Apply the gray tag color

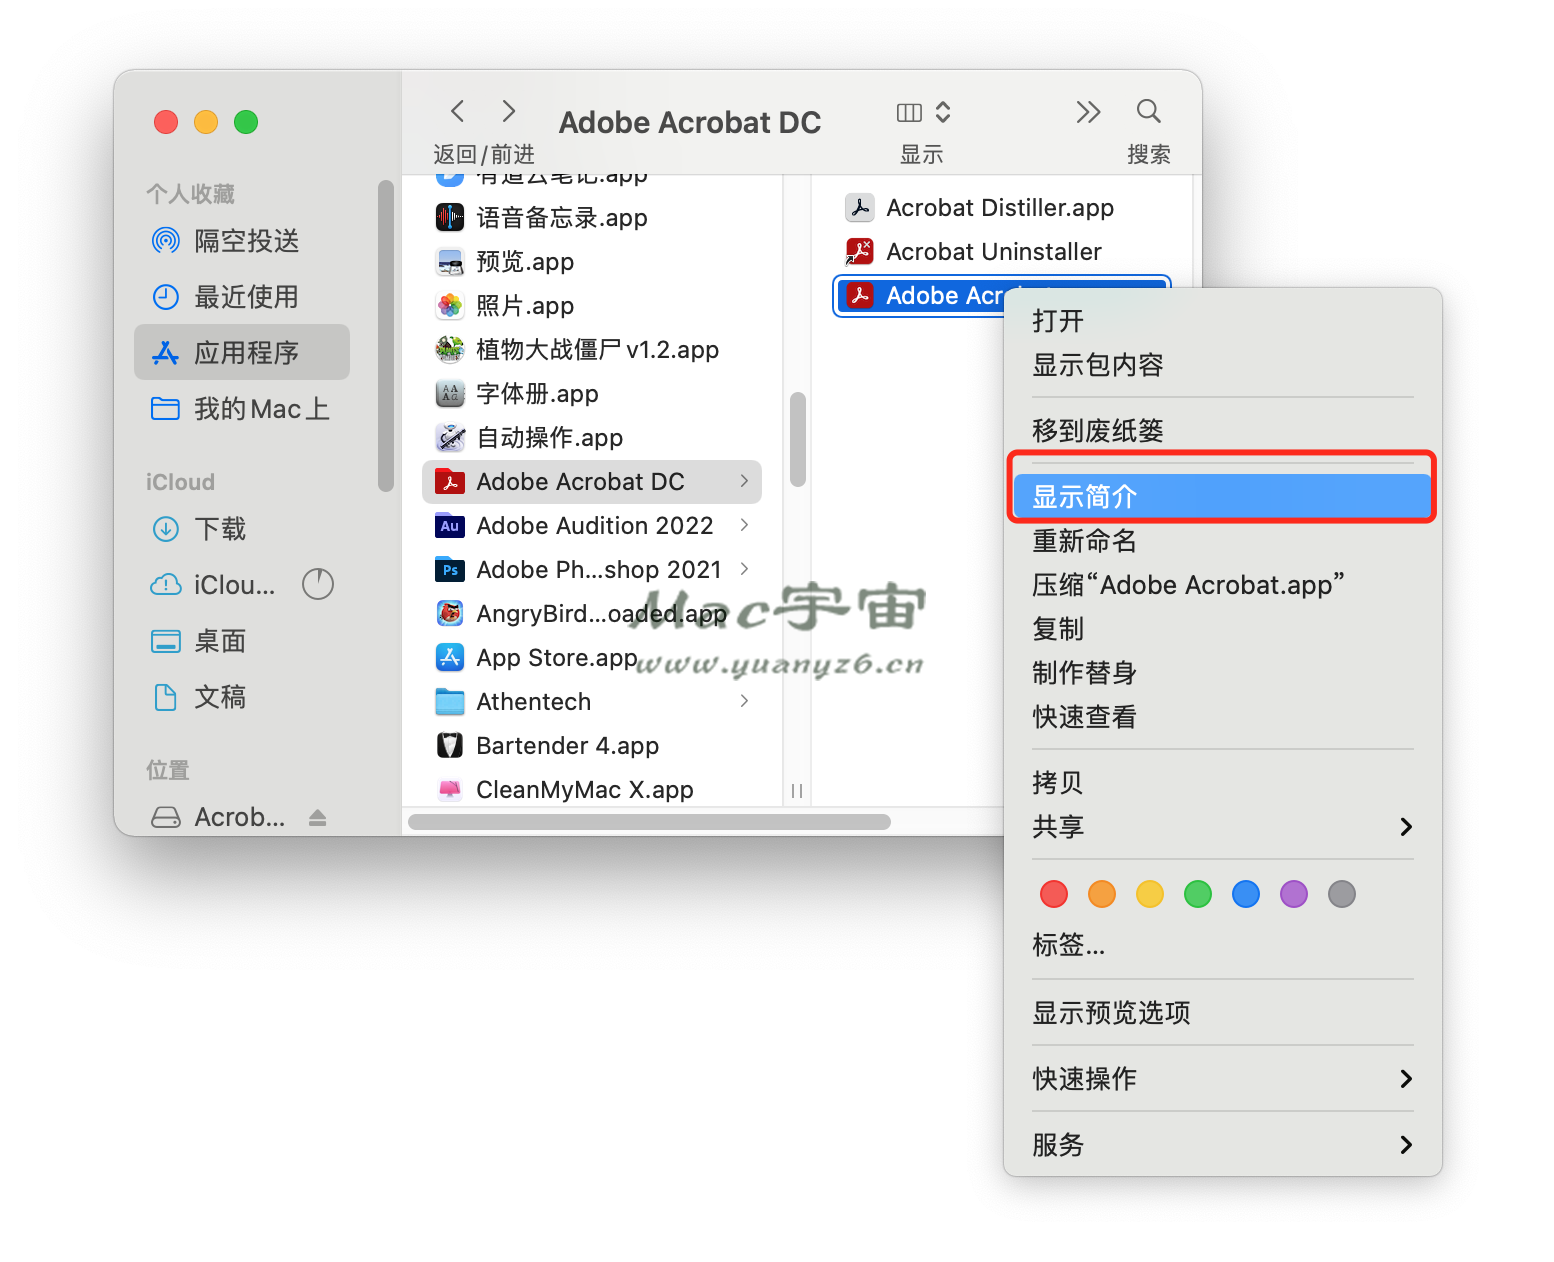pos(1342,894)
